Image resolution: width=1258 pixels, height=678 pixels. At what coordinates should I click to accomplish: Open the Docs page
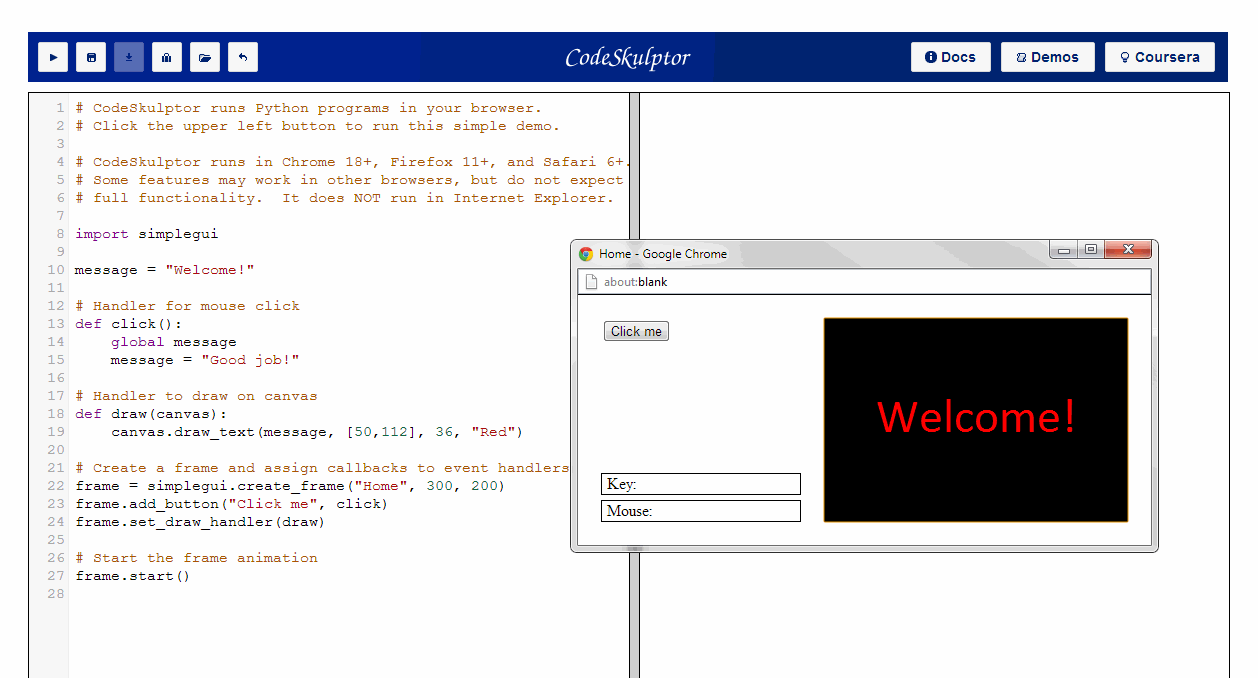[950, 57]
